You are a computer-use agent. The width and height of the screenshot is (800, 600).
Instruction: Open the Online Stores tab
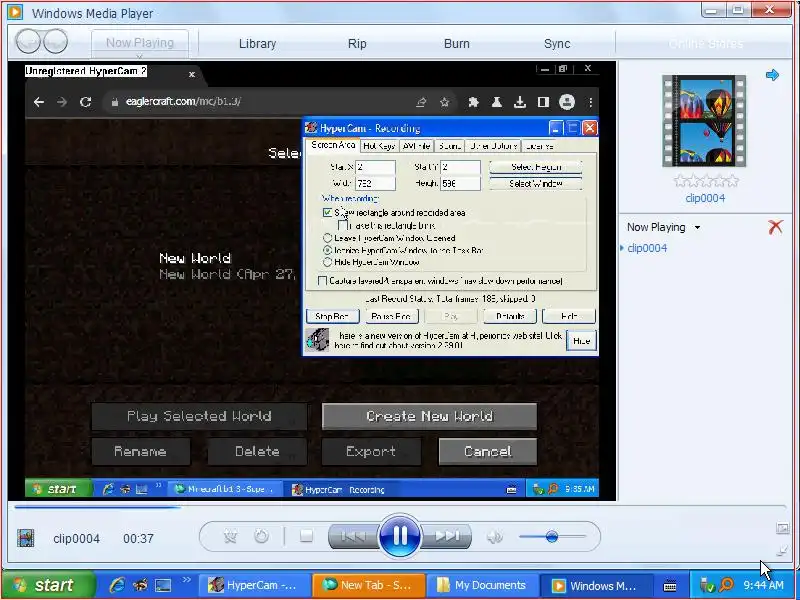[706, 44]
